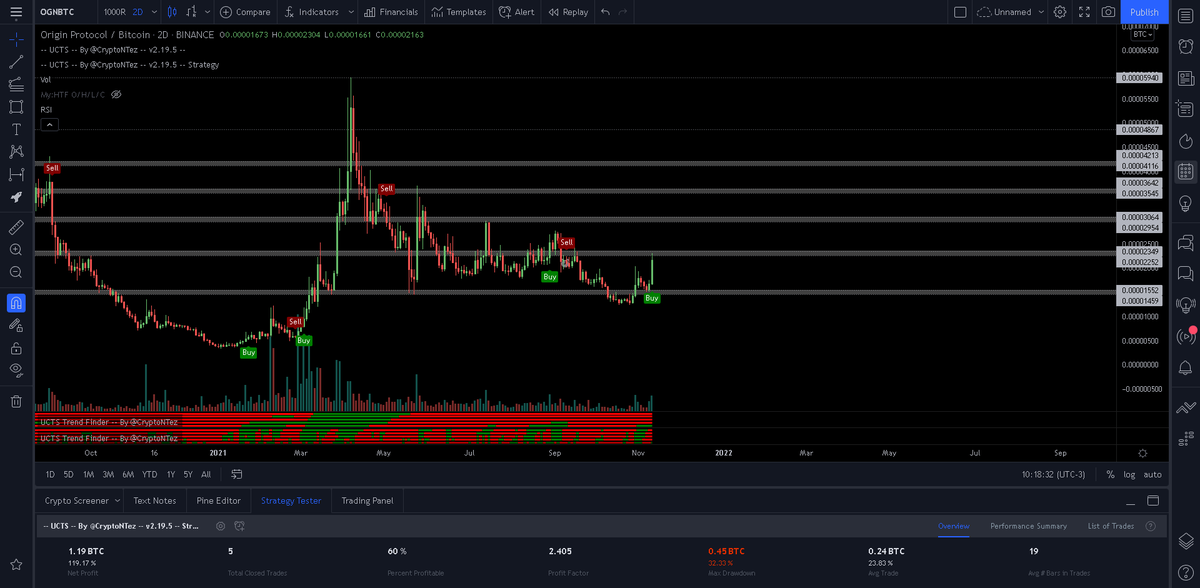Take a chart snapshot with camera
Screen dimensions: 1200x588
(1108, 12)
